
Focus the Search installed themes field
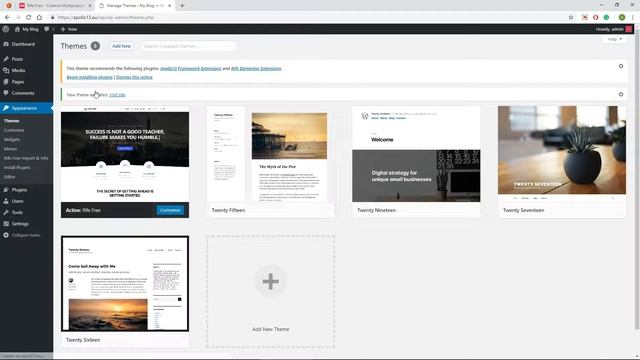coord(188,46)
